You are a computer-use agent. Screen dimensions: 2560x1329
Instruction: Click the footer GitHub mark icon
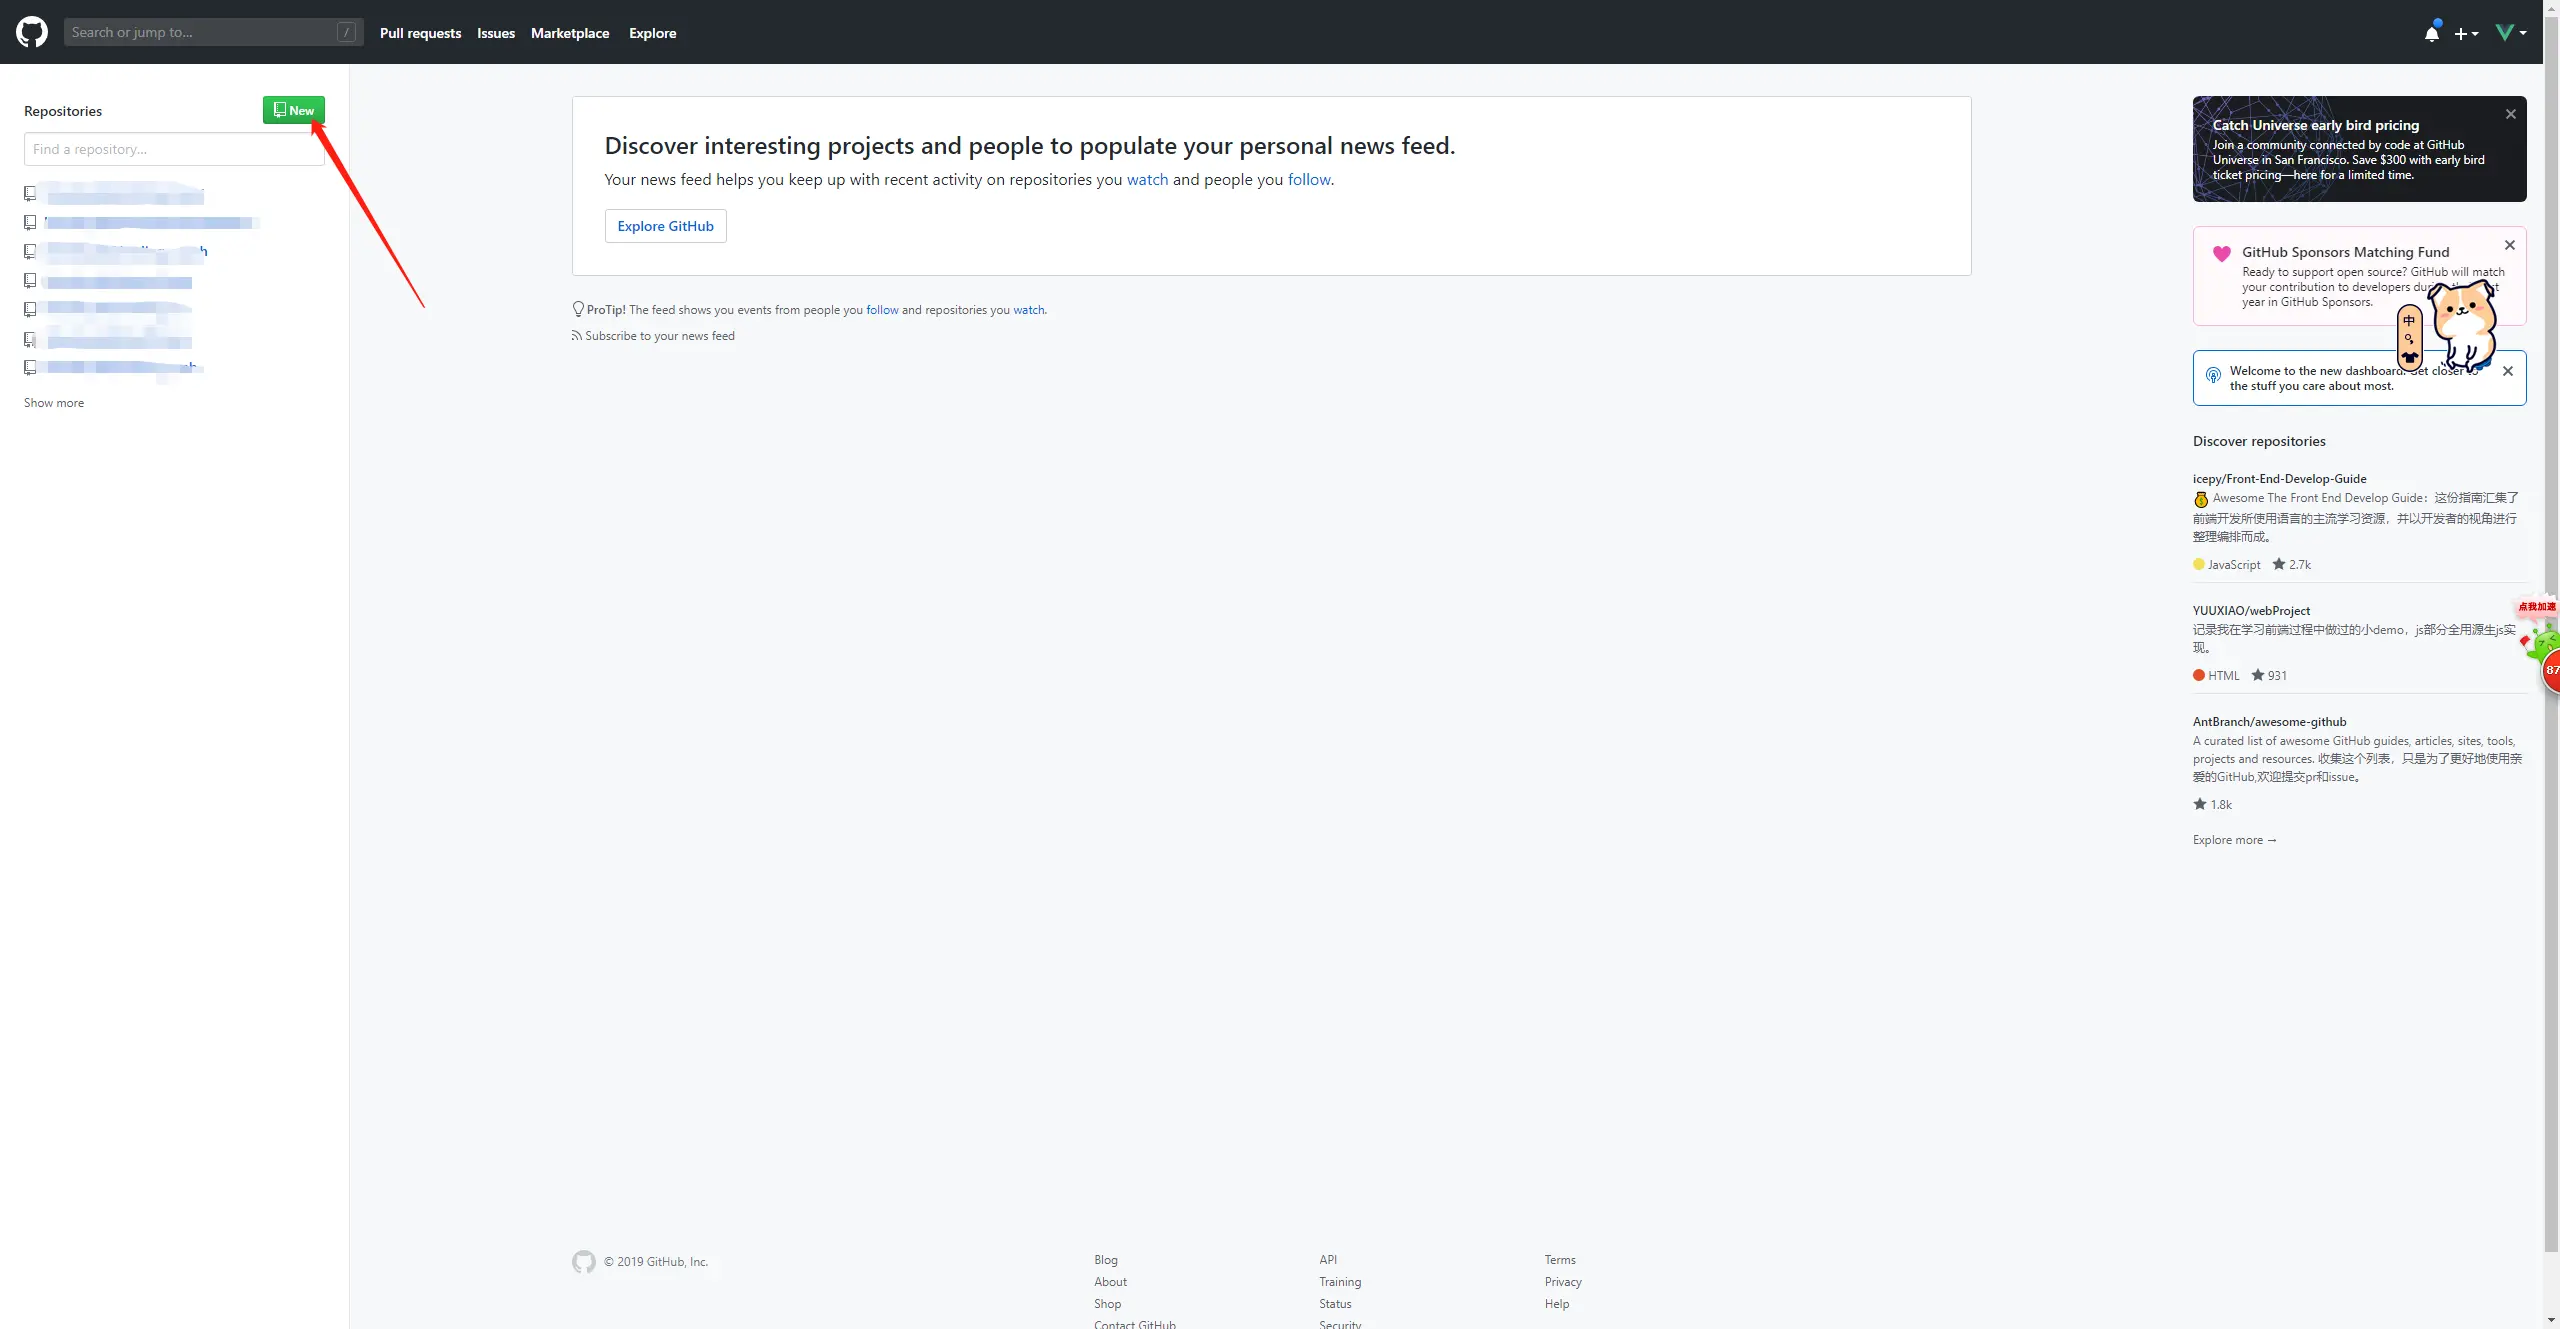click(583, 1262)
